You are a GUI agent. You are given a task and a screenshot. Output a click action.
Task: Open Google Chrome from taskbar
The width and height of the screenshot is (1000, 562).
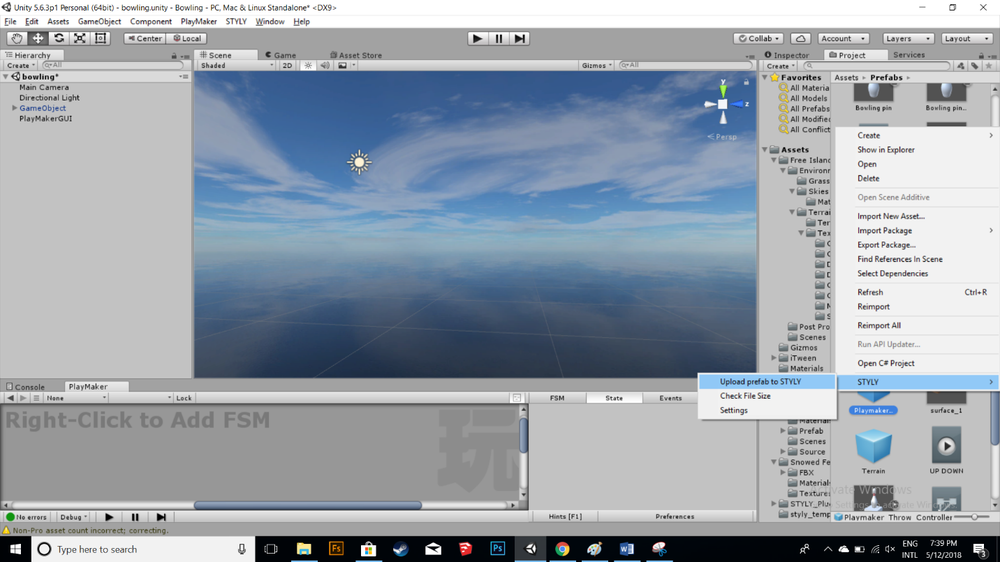tap(562, 549)
